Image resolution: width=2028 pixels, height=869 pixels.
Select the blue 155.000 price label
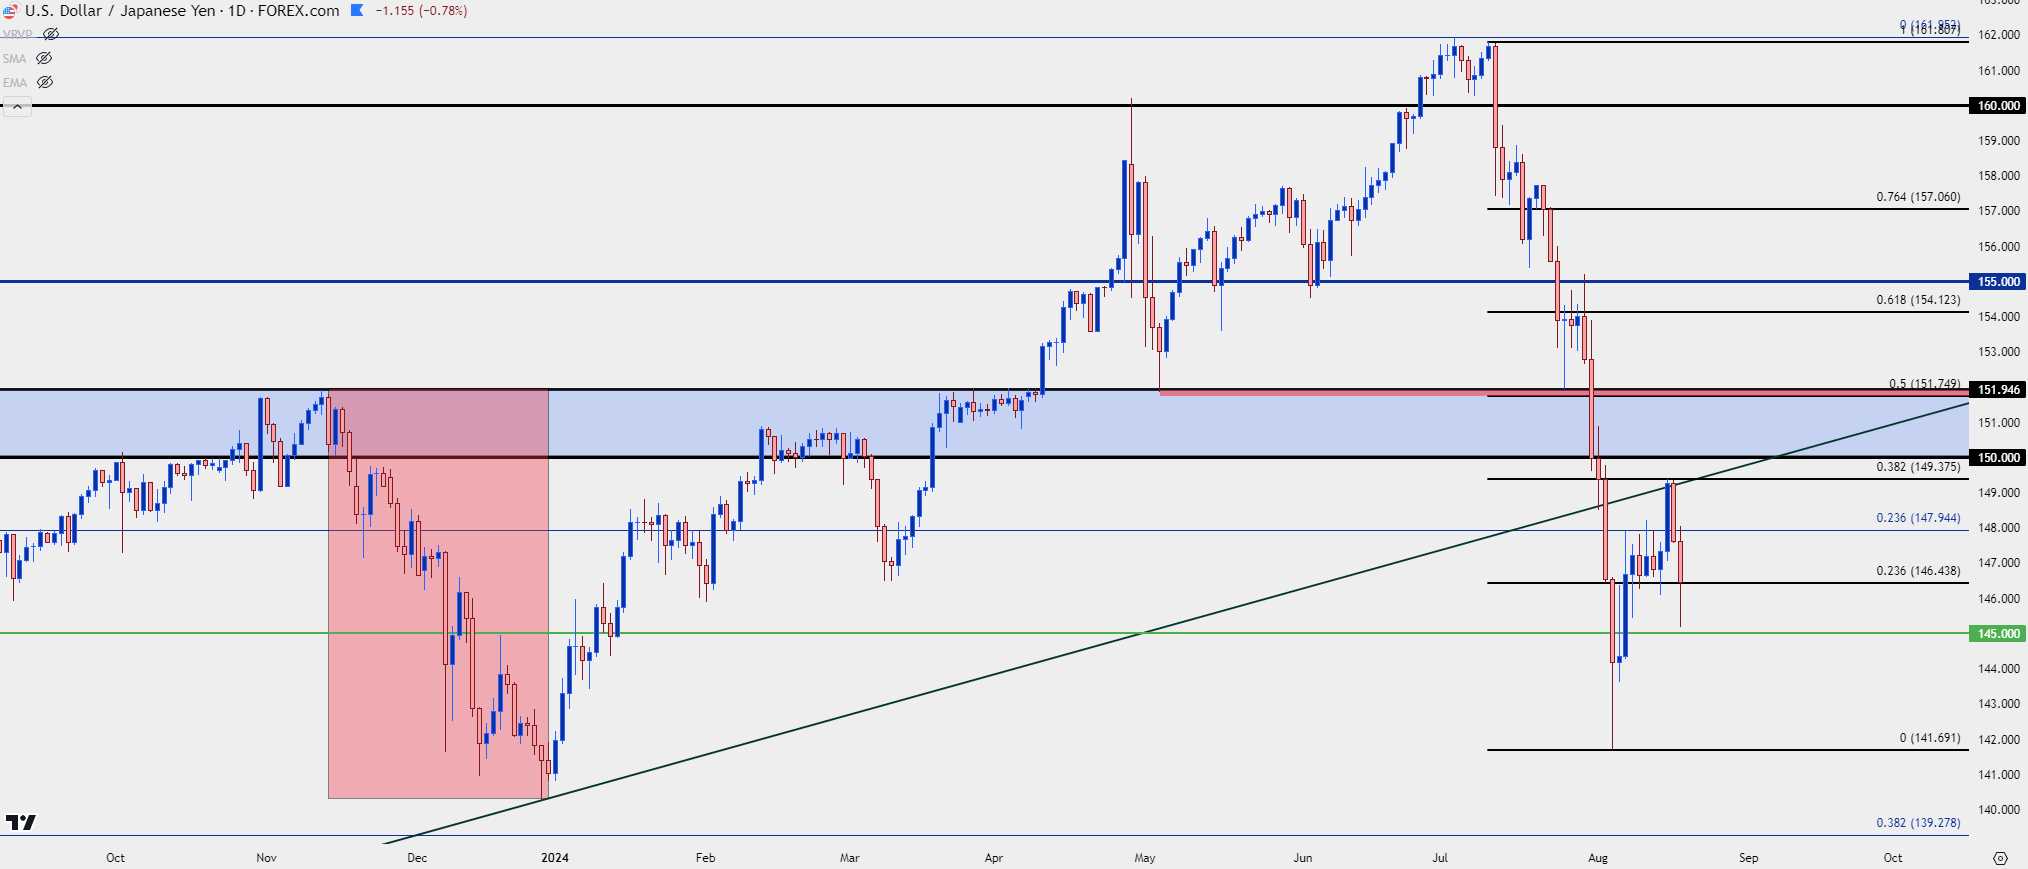coord(1998,282)
